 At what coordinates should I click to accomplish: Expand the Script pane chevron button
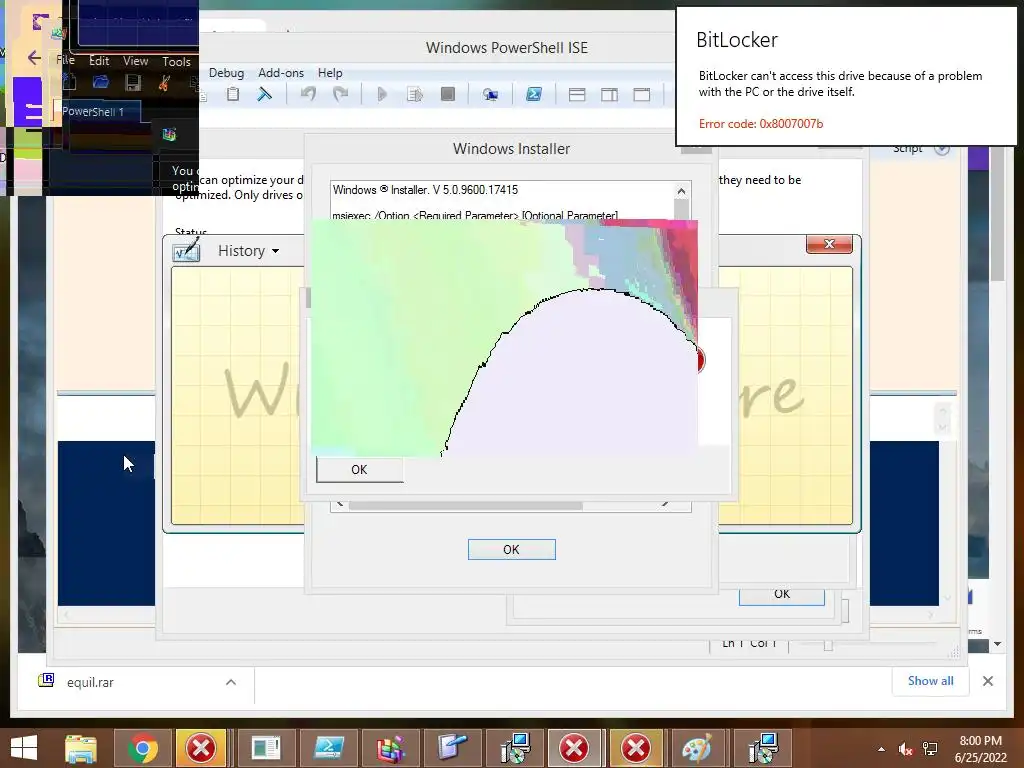941,149
